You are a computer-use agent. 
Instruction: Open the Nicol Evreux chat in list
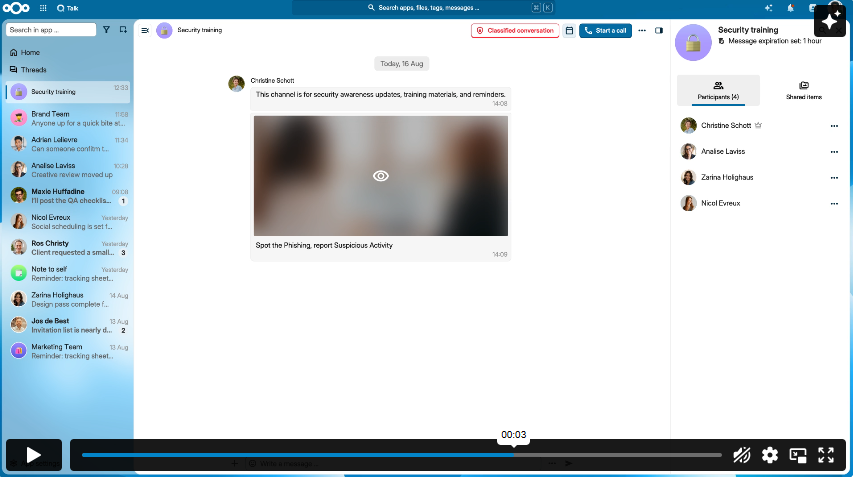[x=68, y=221]
